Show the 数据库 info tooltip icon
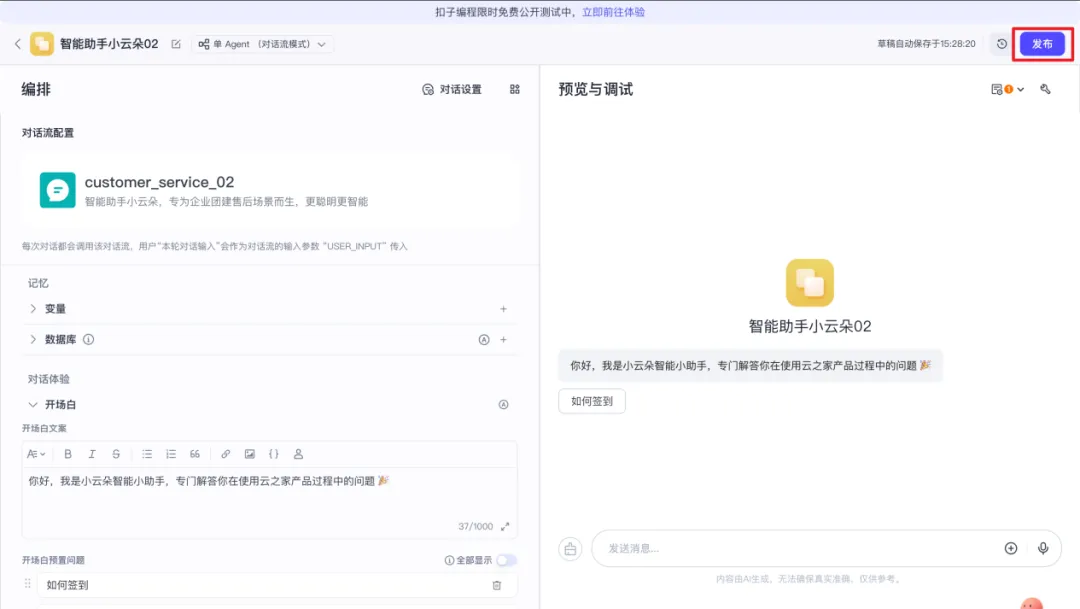This screenshot has width=1080, height=609. [x=88, y=339]
